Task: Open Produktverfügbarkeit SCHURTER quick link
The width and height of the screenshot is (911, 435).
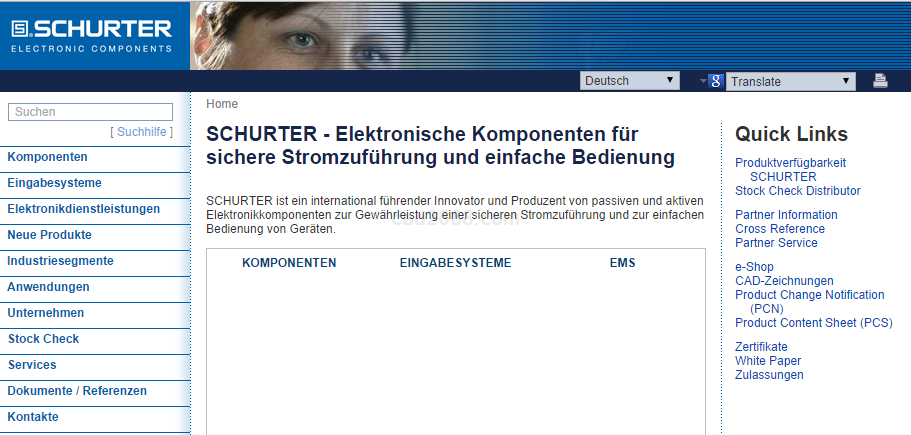Action: coord(790,163)
